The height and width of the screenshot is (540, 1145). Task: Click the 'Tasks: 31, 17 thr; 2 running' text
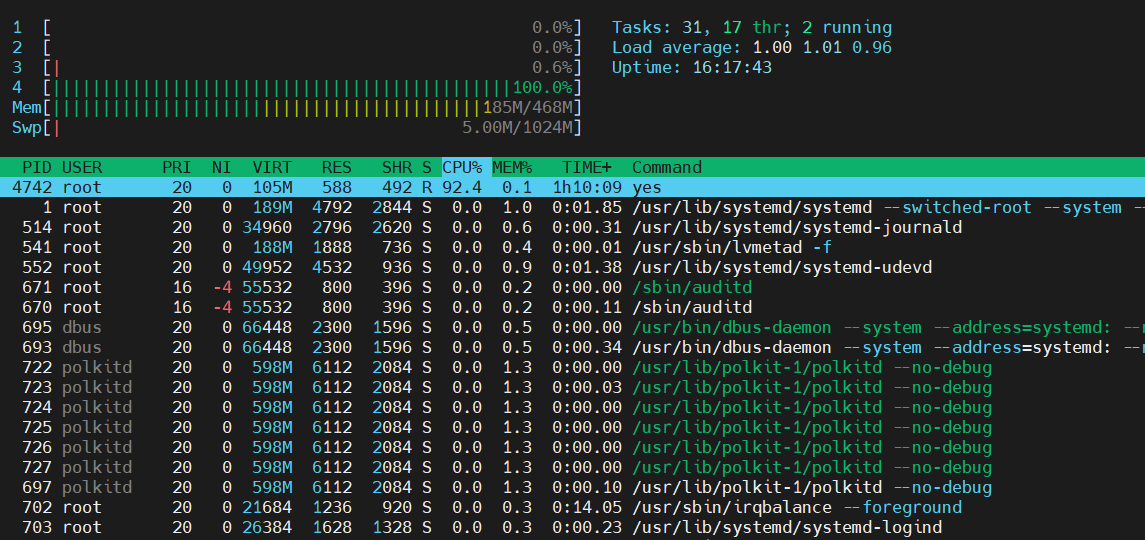(x=752, y=28)
